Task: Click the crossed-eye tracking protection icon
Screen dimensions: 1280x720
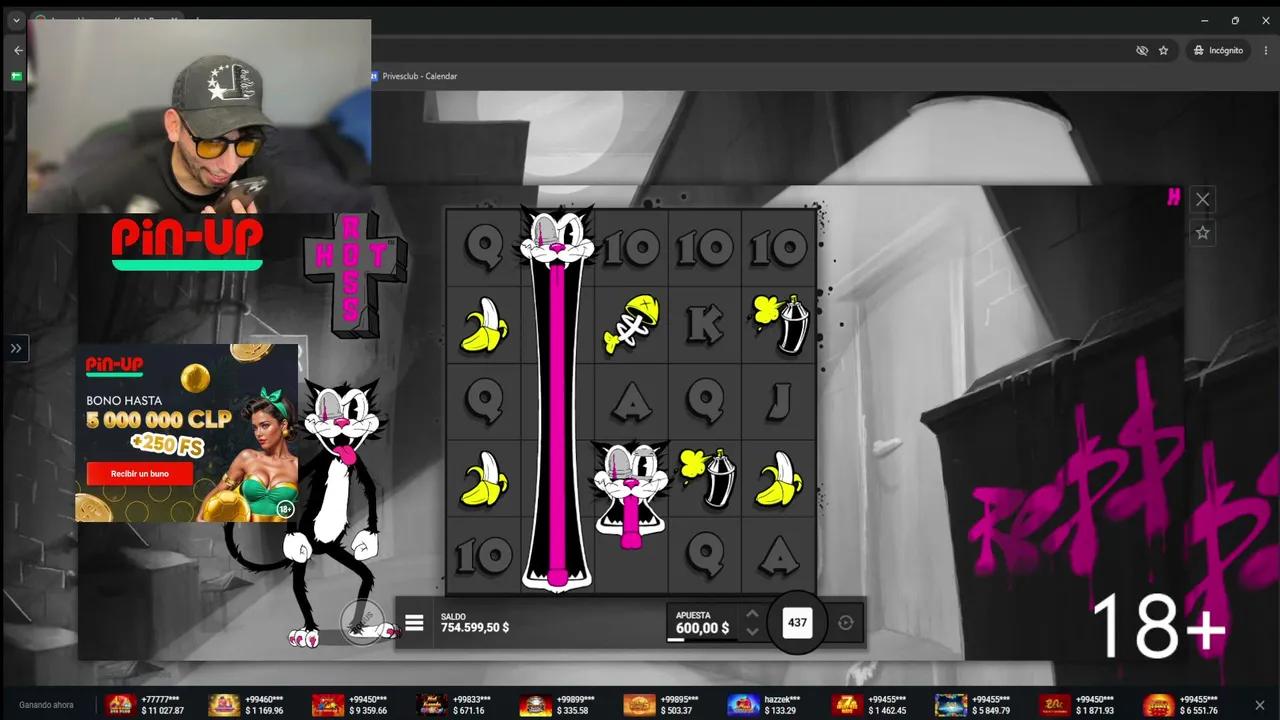Action: click(x=1142, y=50)
